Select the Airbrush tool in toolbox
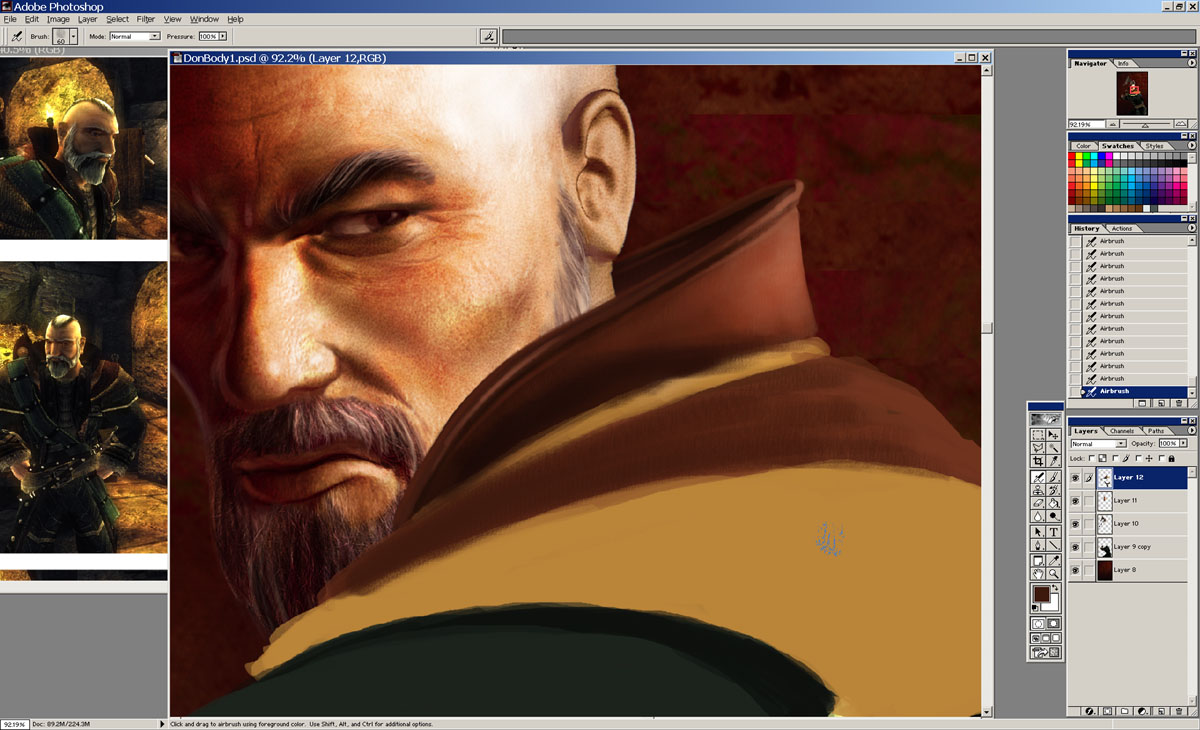 1038,477
